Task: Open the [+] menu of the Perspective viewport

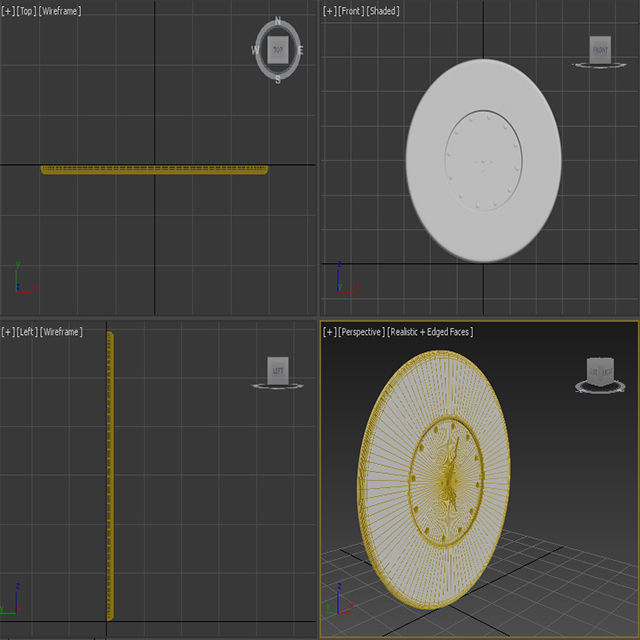Action: coord(329,332)
